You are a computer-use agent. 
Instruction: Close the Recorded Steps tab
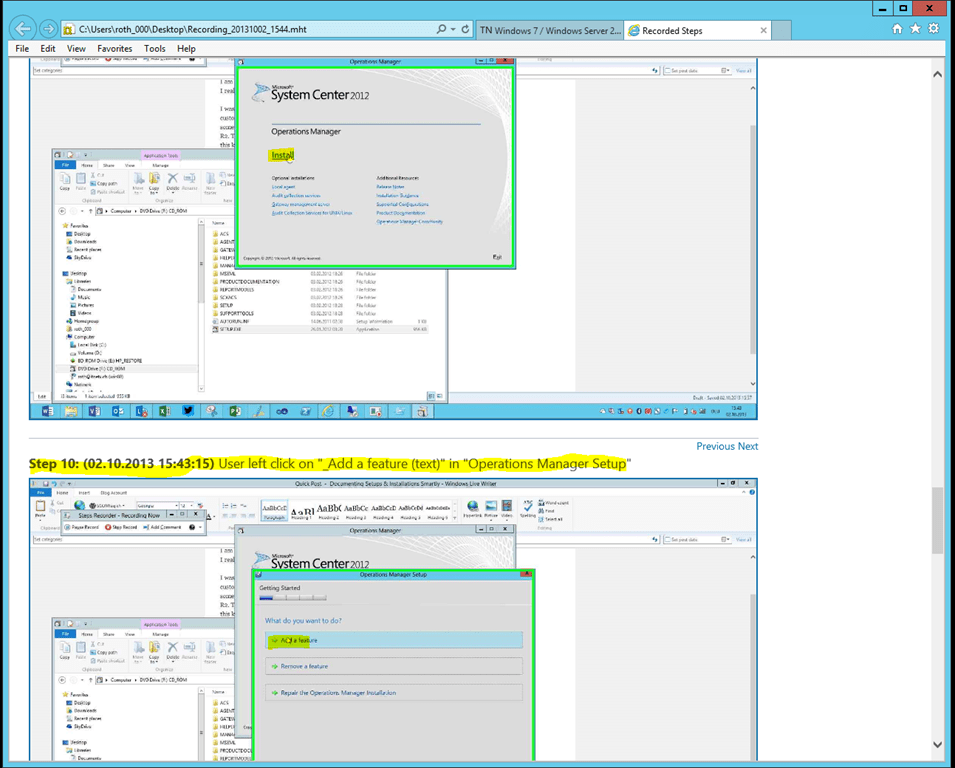(763, 30)
